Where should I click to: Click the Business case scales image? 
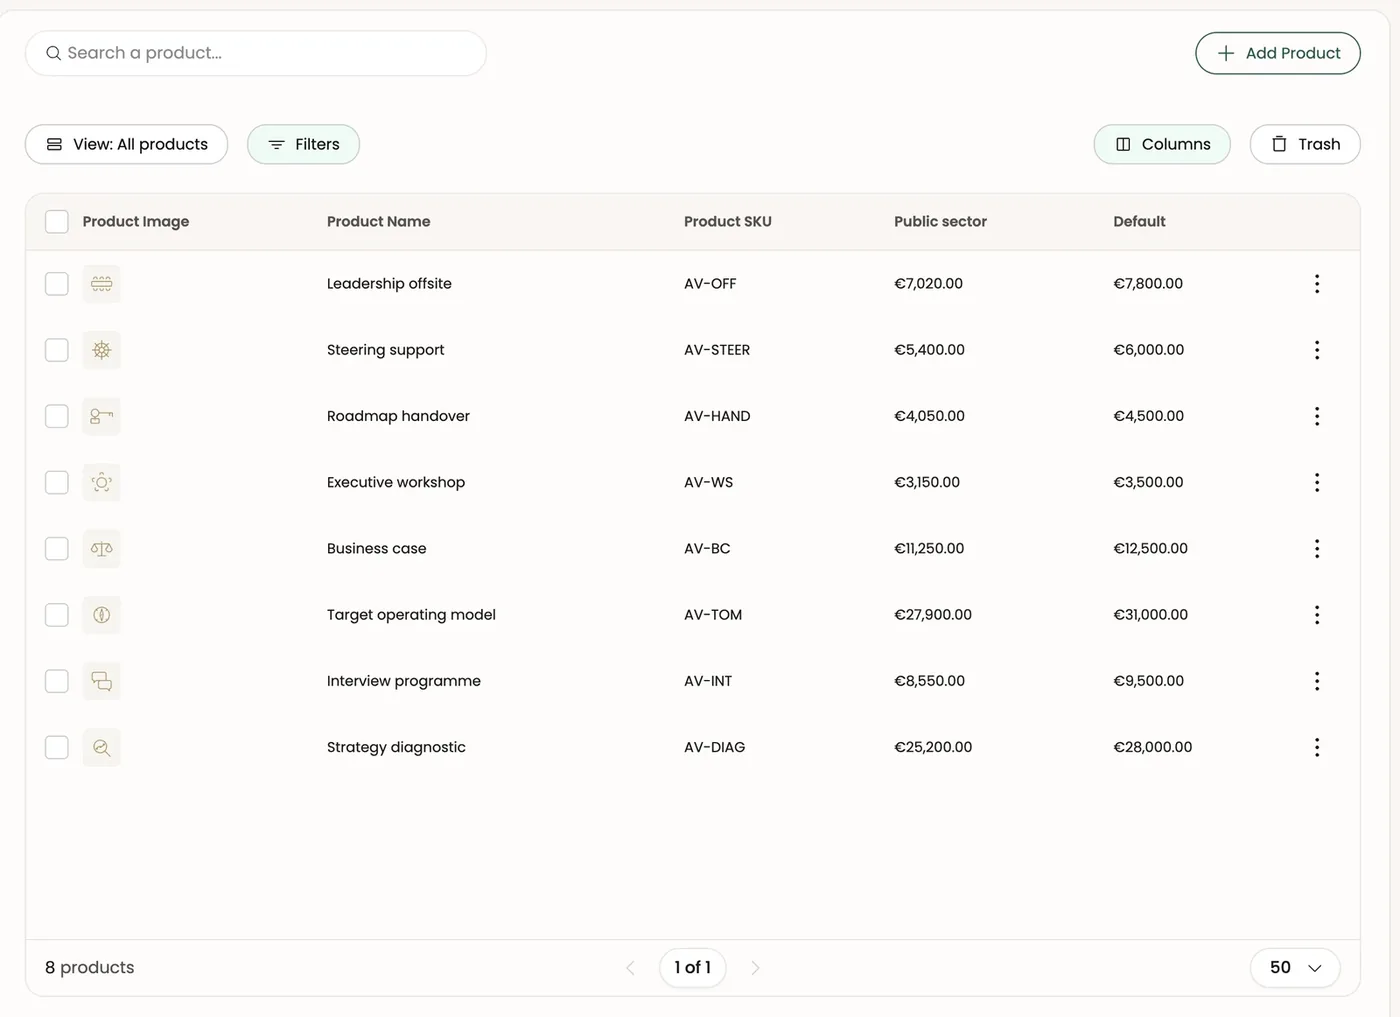(101, 548)
